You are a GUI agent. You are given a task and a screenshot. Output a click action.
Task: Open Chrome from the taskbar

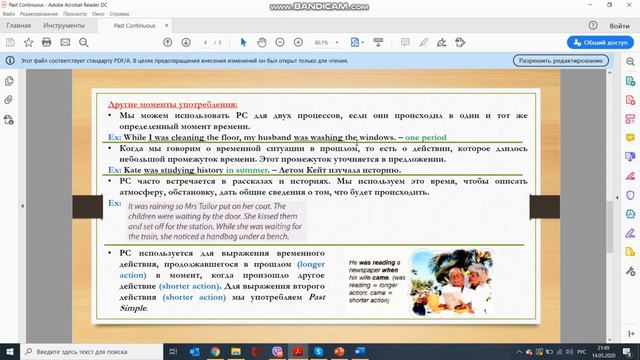click(215, 351)
